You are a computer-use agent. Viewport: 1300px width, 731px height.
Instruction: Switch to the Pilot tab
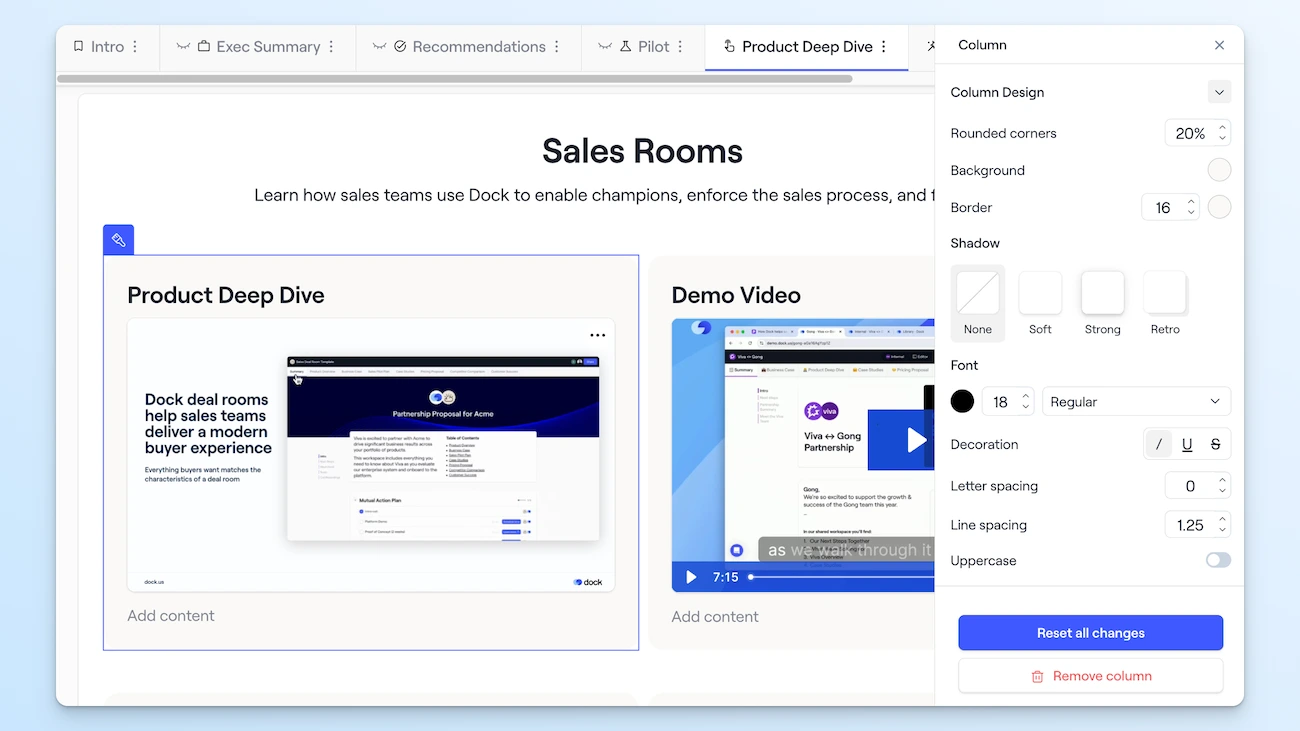coord(654,47)
